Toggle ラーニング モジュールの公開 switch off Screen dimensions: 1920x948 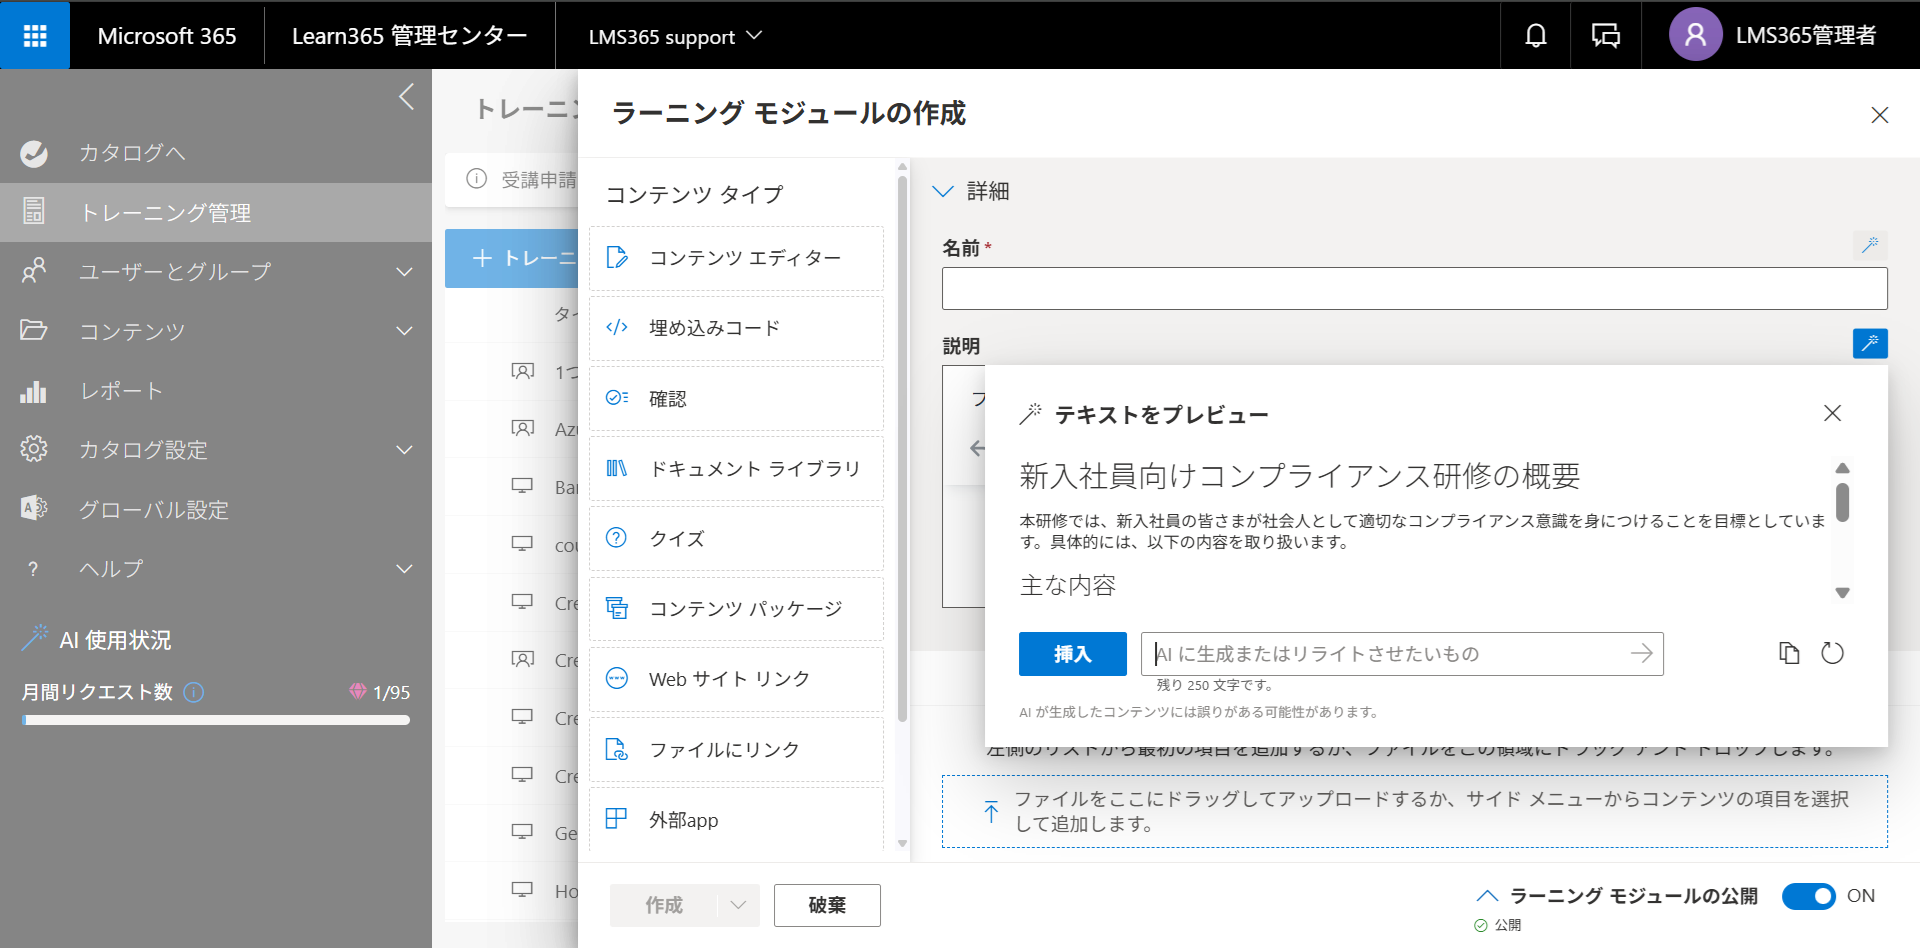click(x=1809, y=896)
